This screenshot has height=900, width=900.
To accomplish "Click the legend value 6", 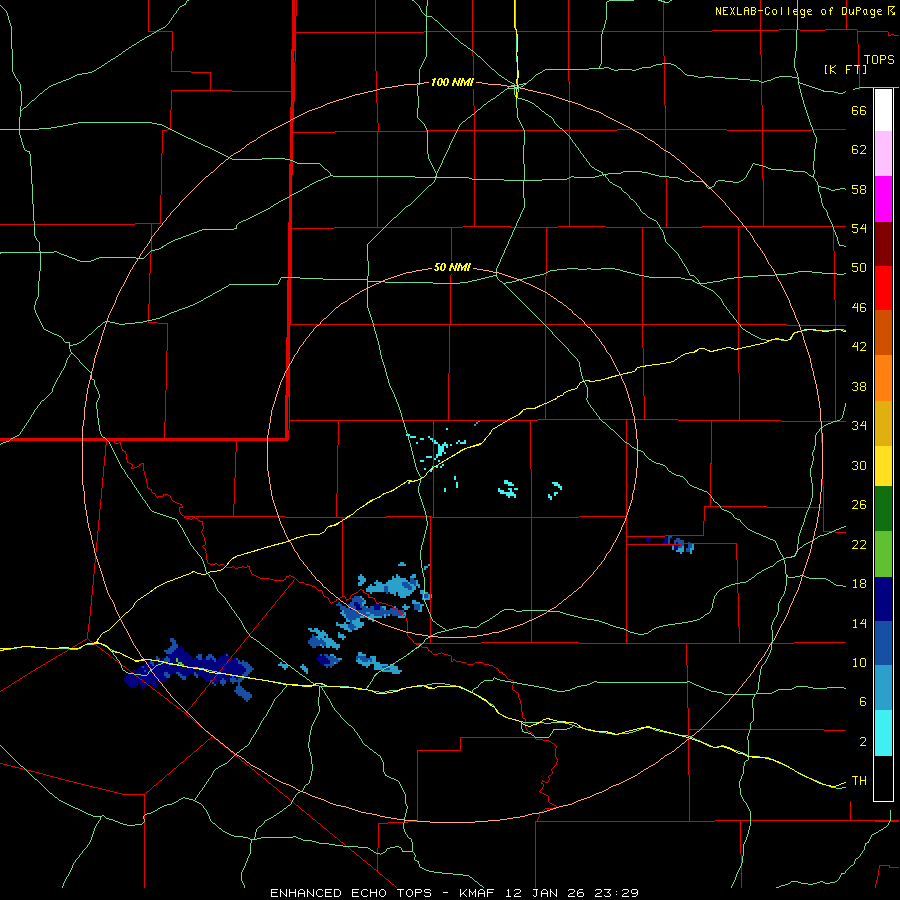I will [863, 702].
